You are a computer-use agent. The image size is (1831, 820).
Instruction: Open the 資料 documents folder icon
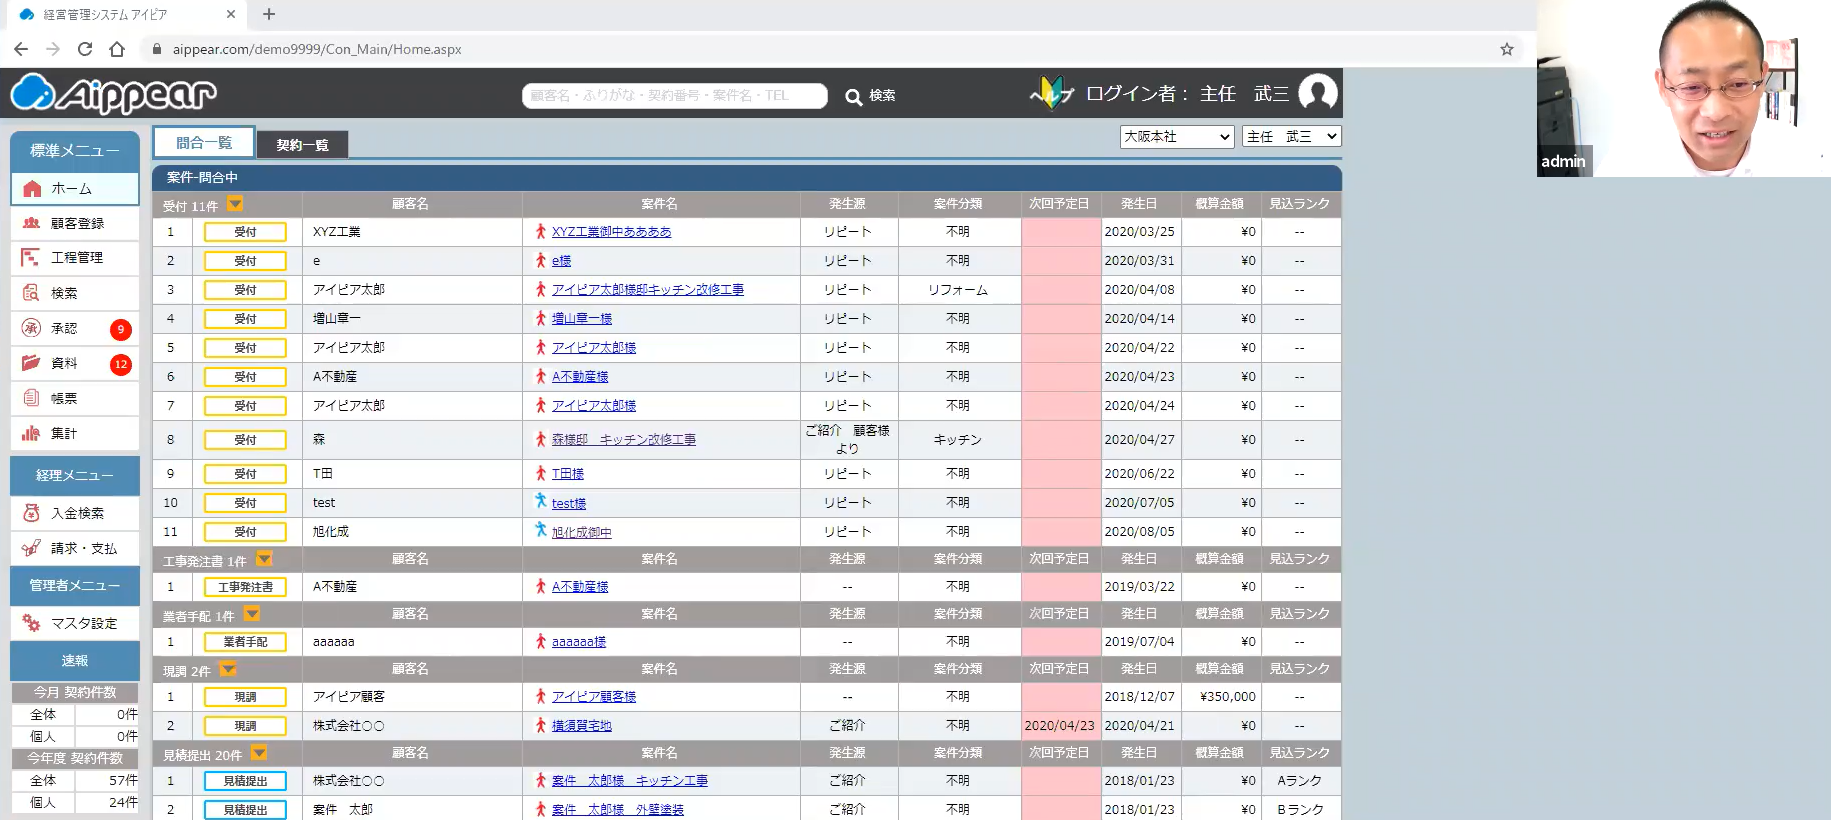[32, 363]
